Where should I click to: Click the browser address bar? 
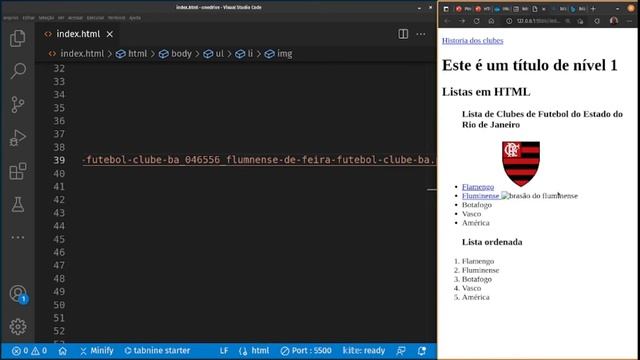pyautogui.click(x=539, y=21)
